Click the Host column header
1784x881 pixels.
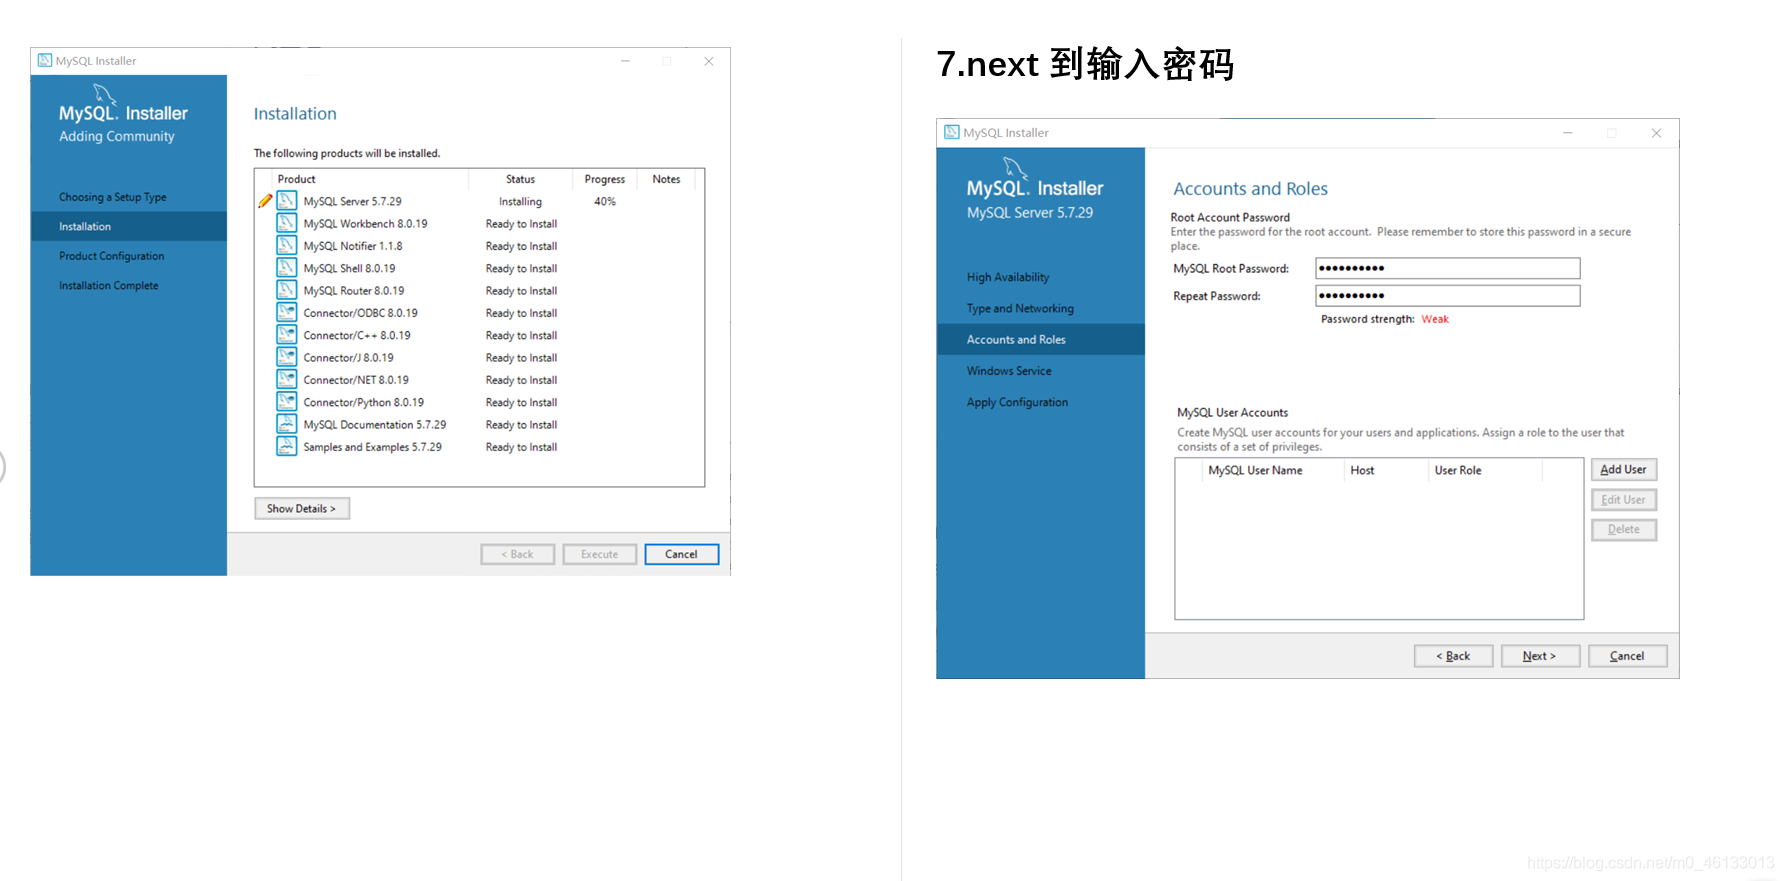click(1363, 470)
